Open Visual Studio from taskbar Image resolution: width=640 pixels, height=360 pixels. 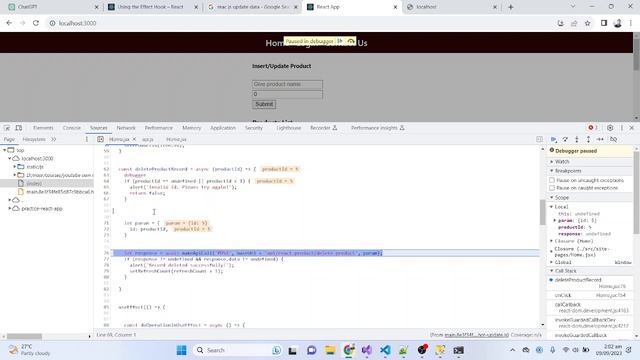[367, 350]
